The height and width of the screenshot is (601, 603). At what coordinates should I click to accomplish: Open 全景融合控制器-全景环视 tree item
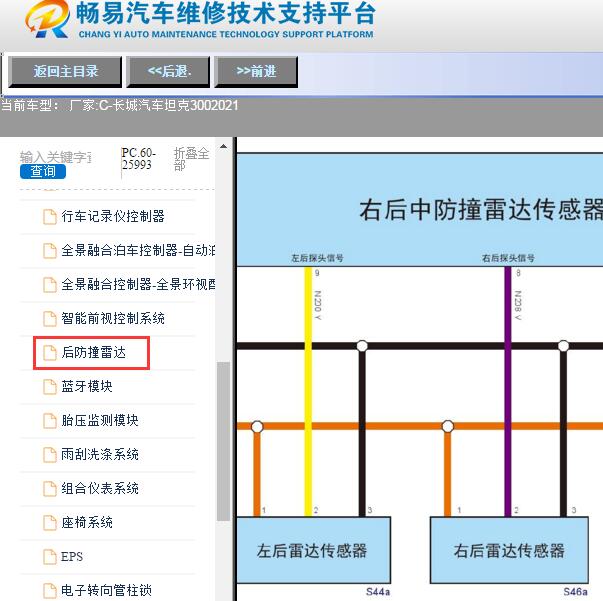pos(138,285)
